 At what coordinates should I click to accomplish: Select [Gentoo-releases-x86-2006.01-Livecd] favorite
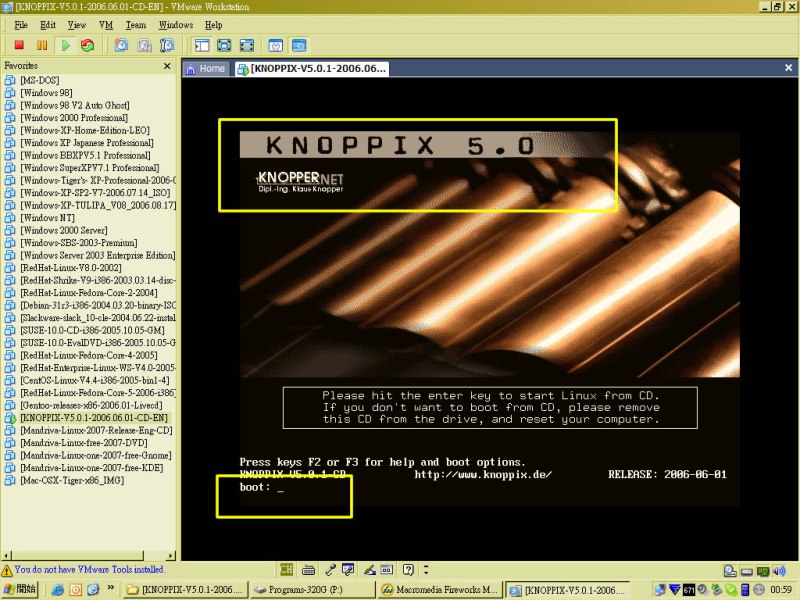tap(91, 405)
